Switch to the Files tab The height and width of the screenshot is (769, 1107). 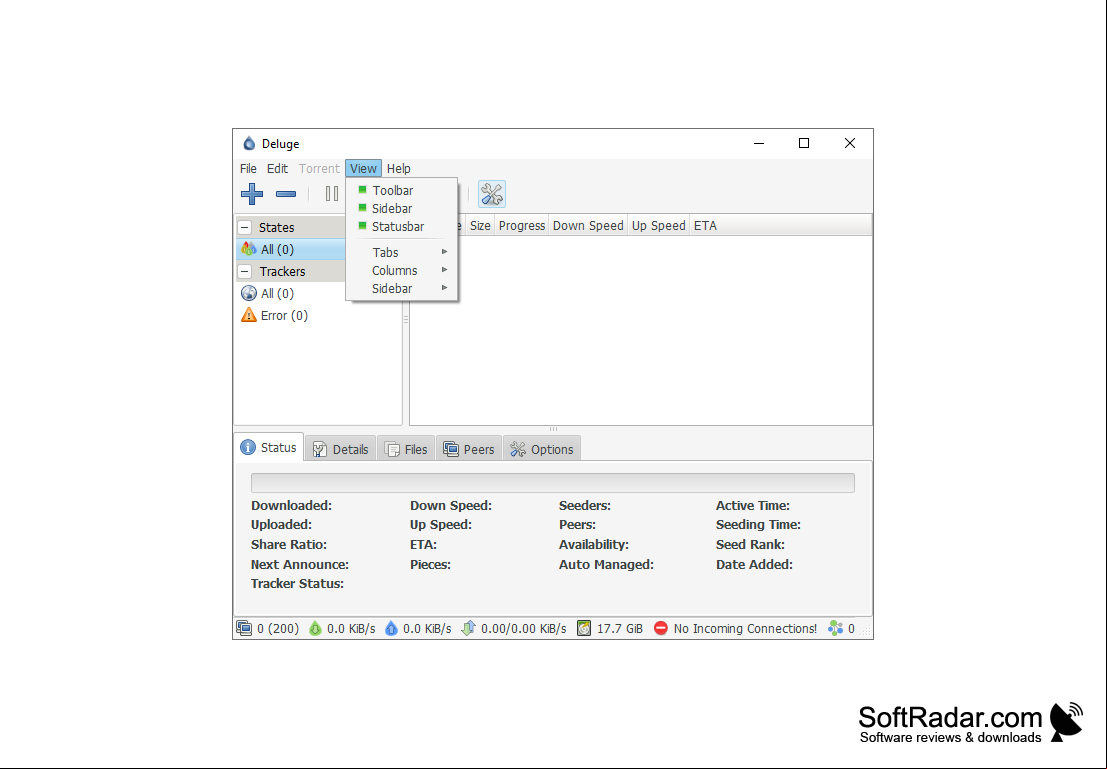(406, 449)
